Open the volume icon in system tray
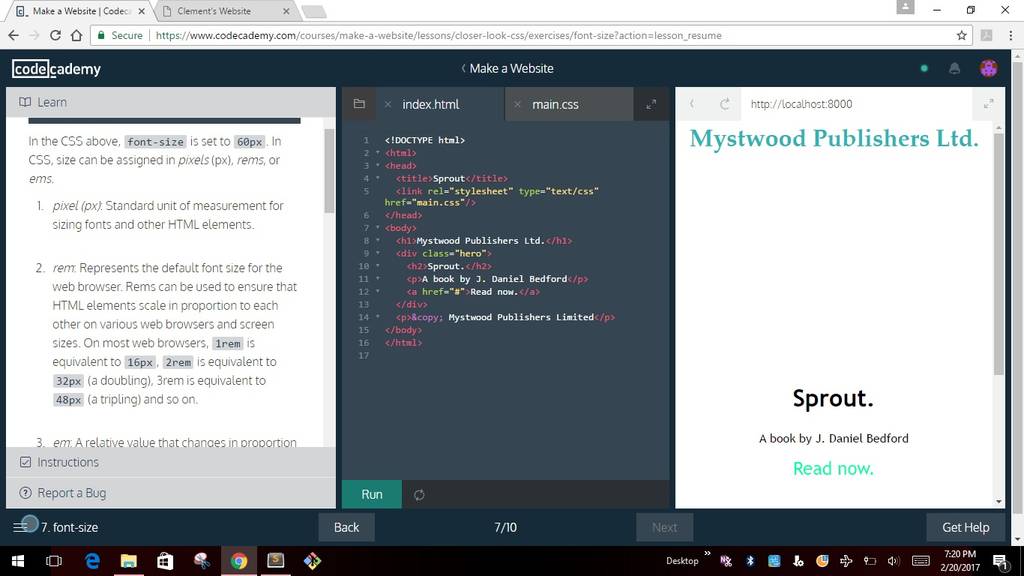 tap(893, 561)
